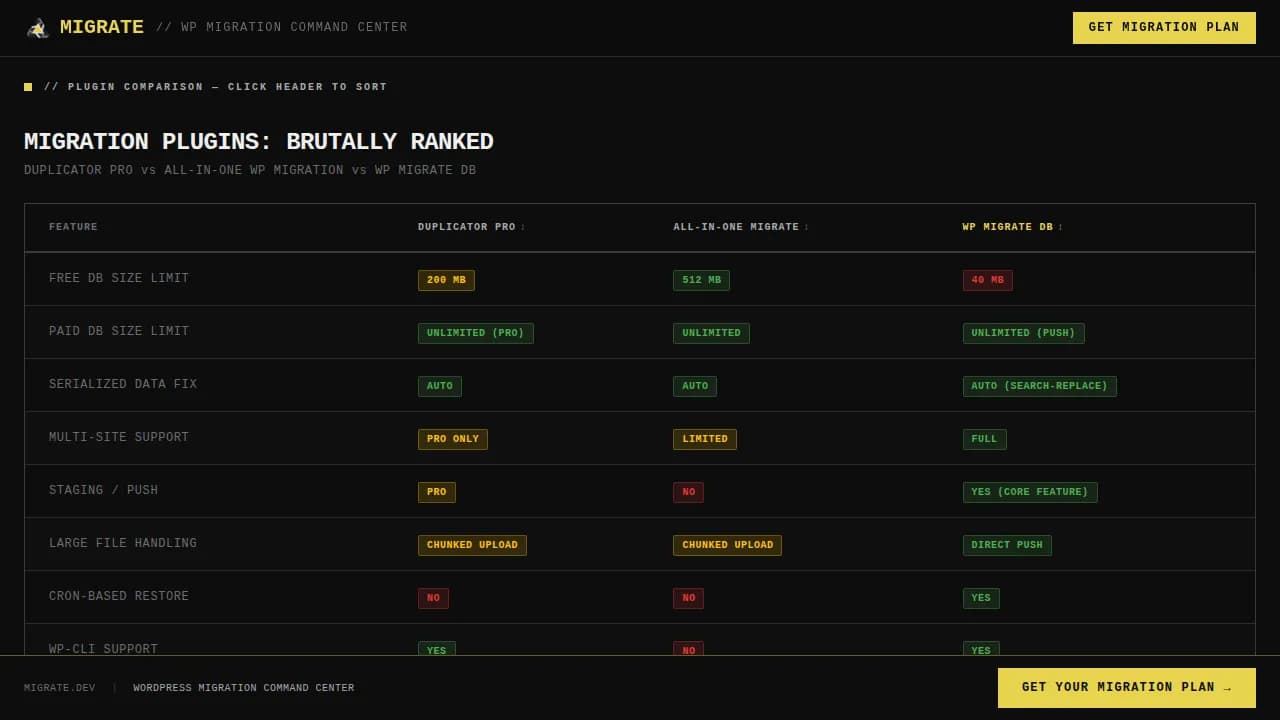1280x720 pixels.
Task: Click the UNLIMITED (PRO) badge
Action: tap(476, 333)
